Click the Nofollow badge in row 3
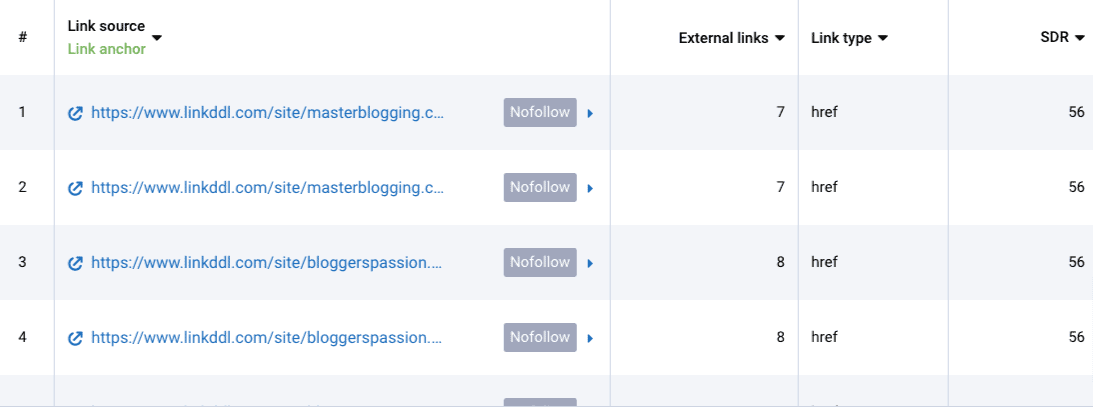Image resolution: width=1093 pixels, height=408 pixels. coord(540,262)
